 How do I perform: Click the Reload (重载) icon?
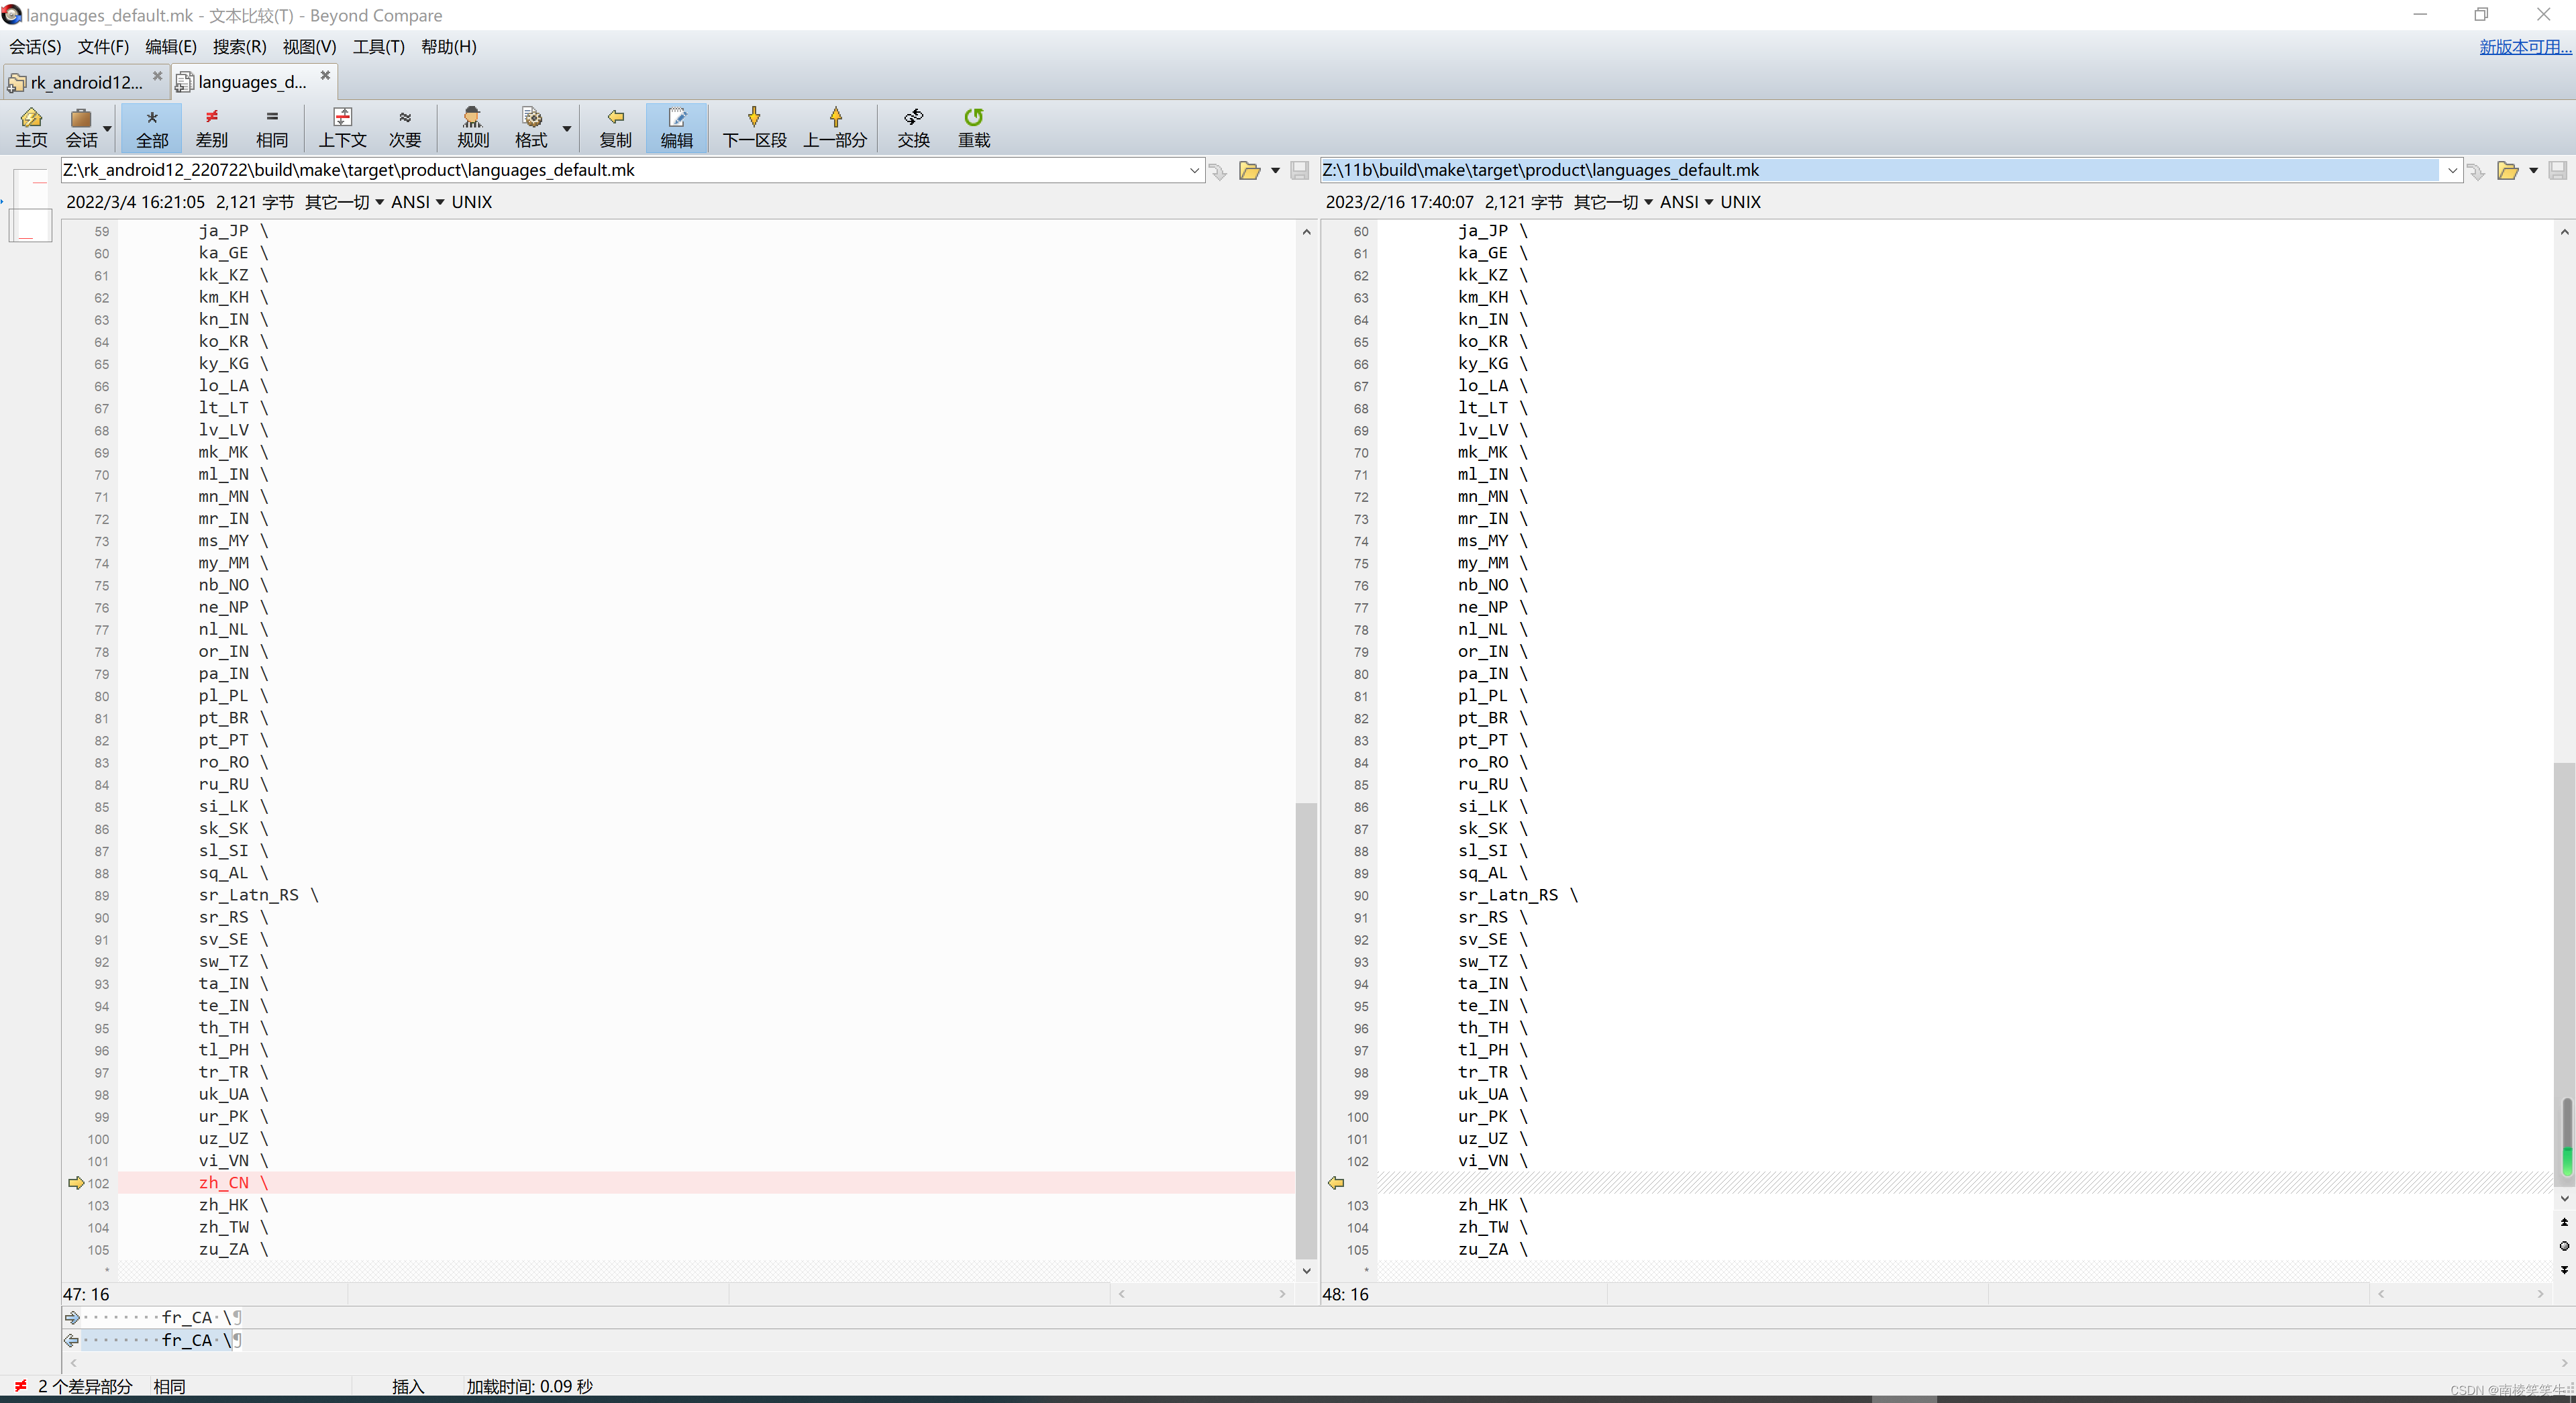973,127
